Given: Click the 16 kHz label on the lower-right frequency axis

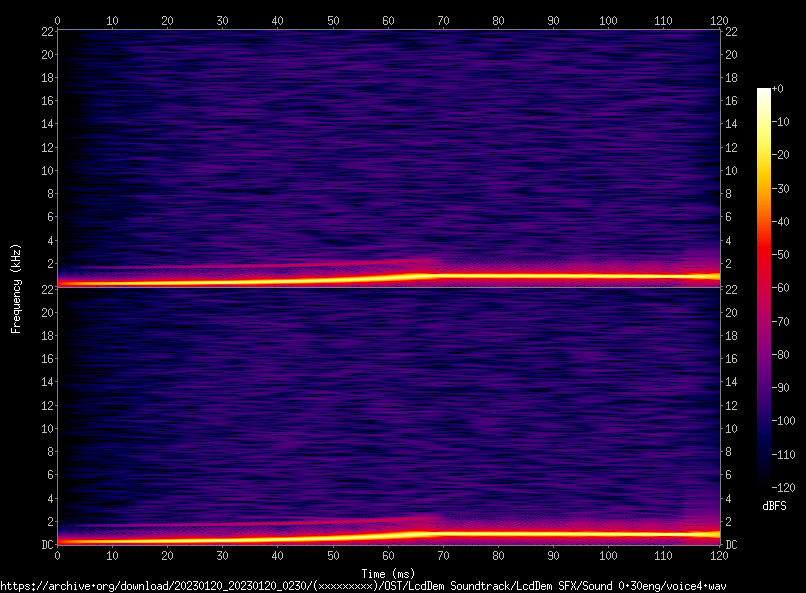Looking at the screenshot, I should tap(731, 359).
